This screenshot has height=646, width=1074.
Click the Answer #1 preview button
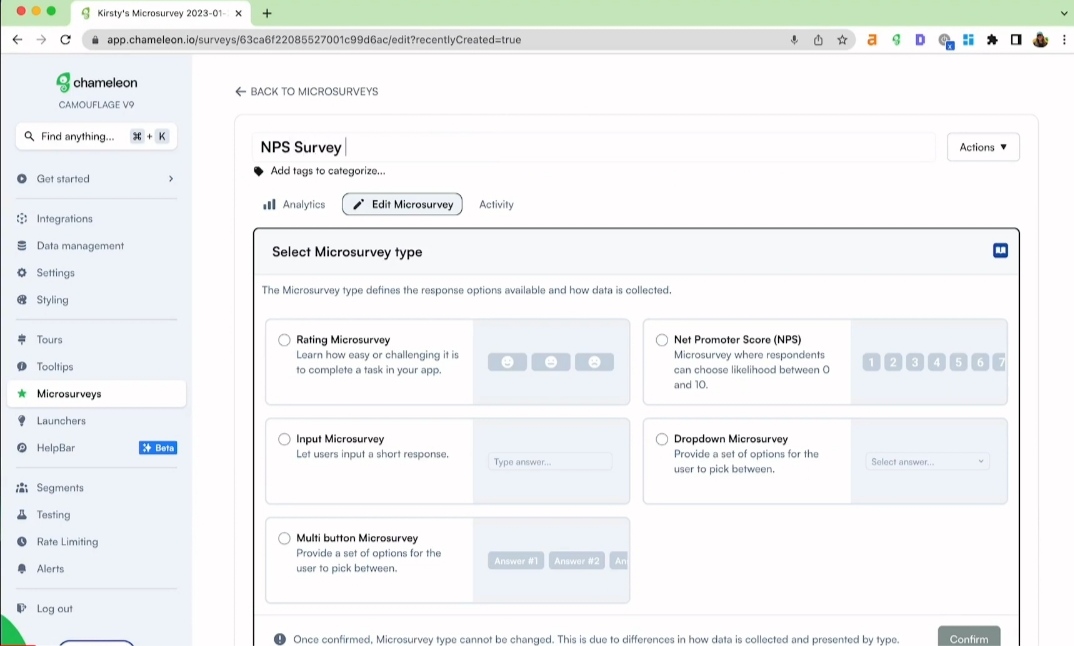[516, 561]
